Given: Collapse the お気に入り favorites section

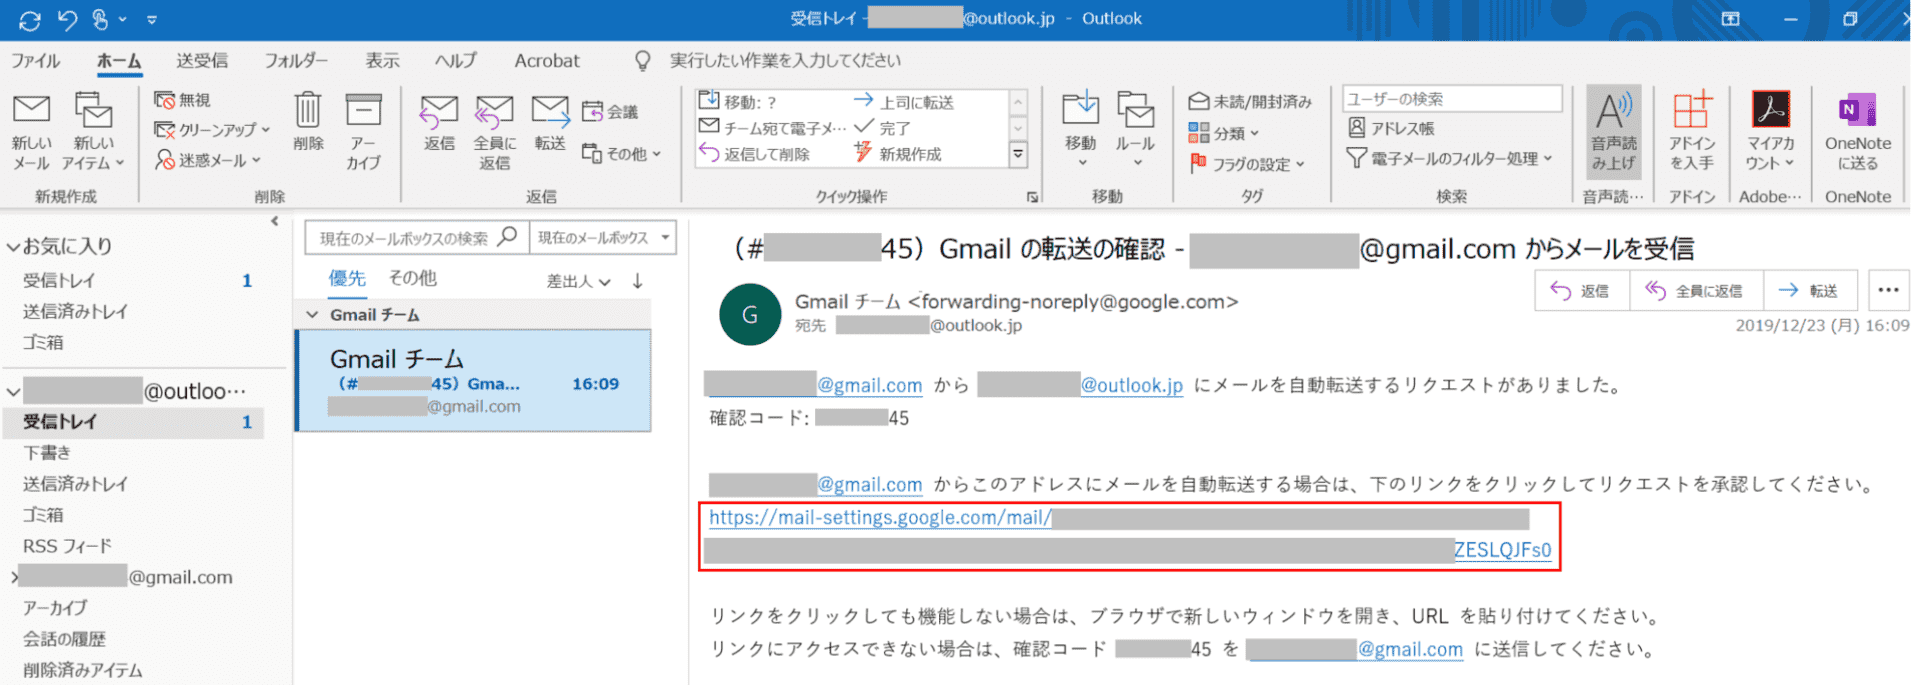Looking at the screenshot, I should pos(13,246).
